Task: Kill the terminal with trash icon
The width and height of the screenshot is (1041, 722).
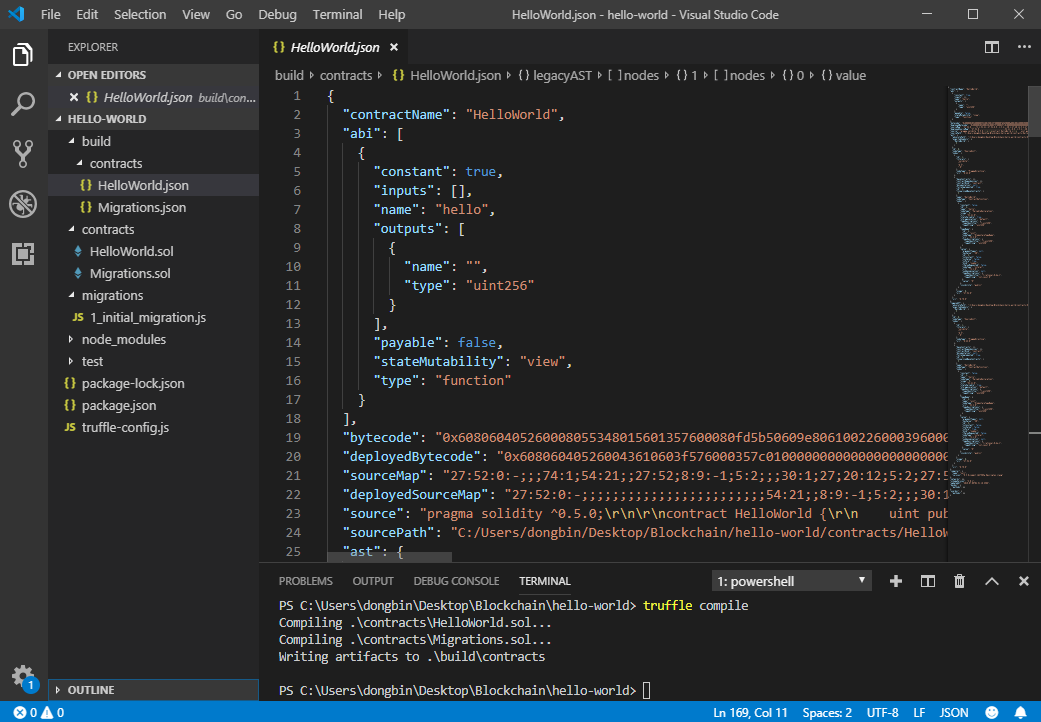Action: (x=959, y=581)
